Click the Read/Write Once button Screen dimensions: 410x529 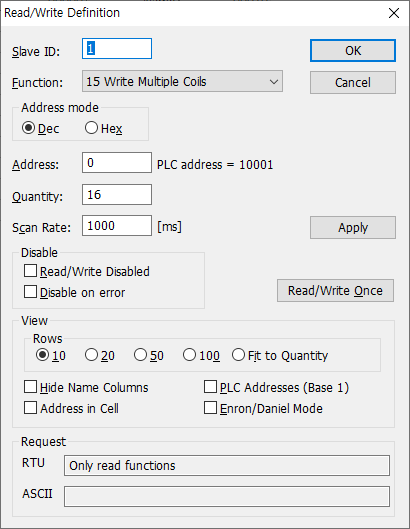coord(335,290)
